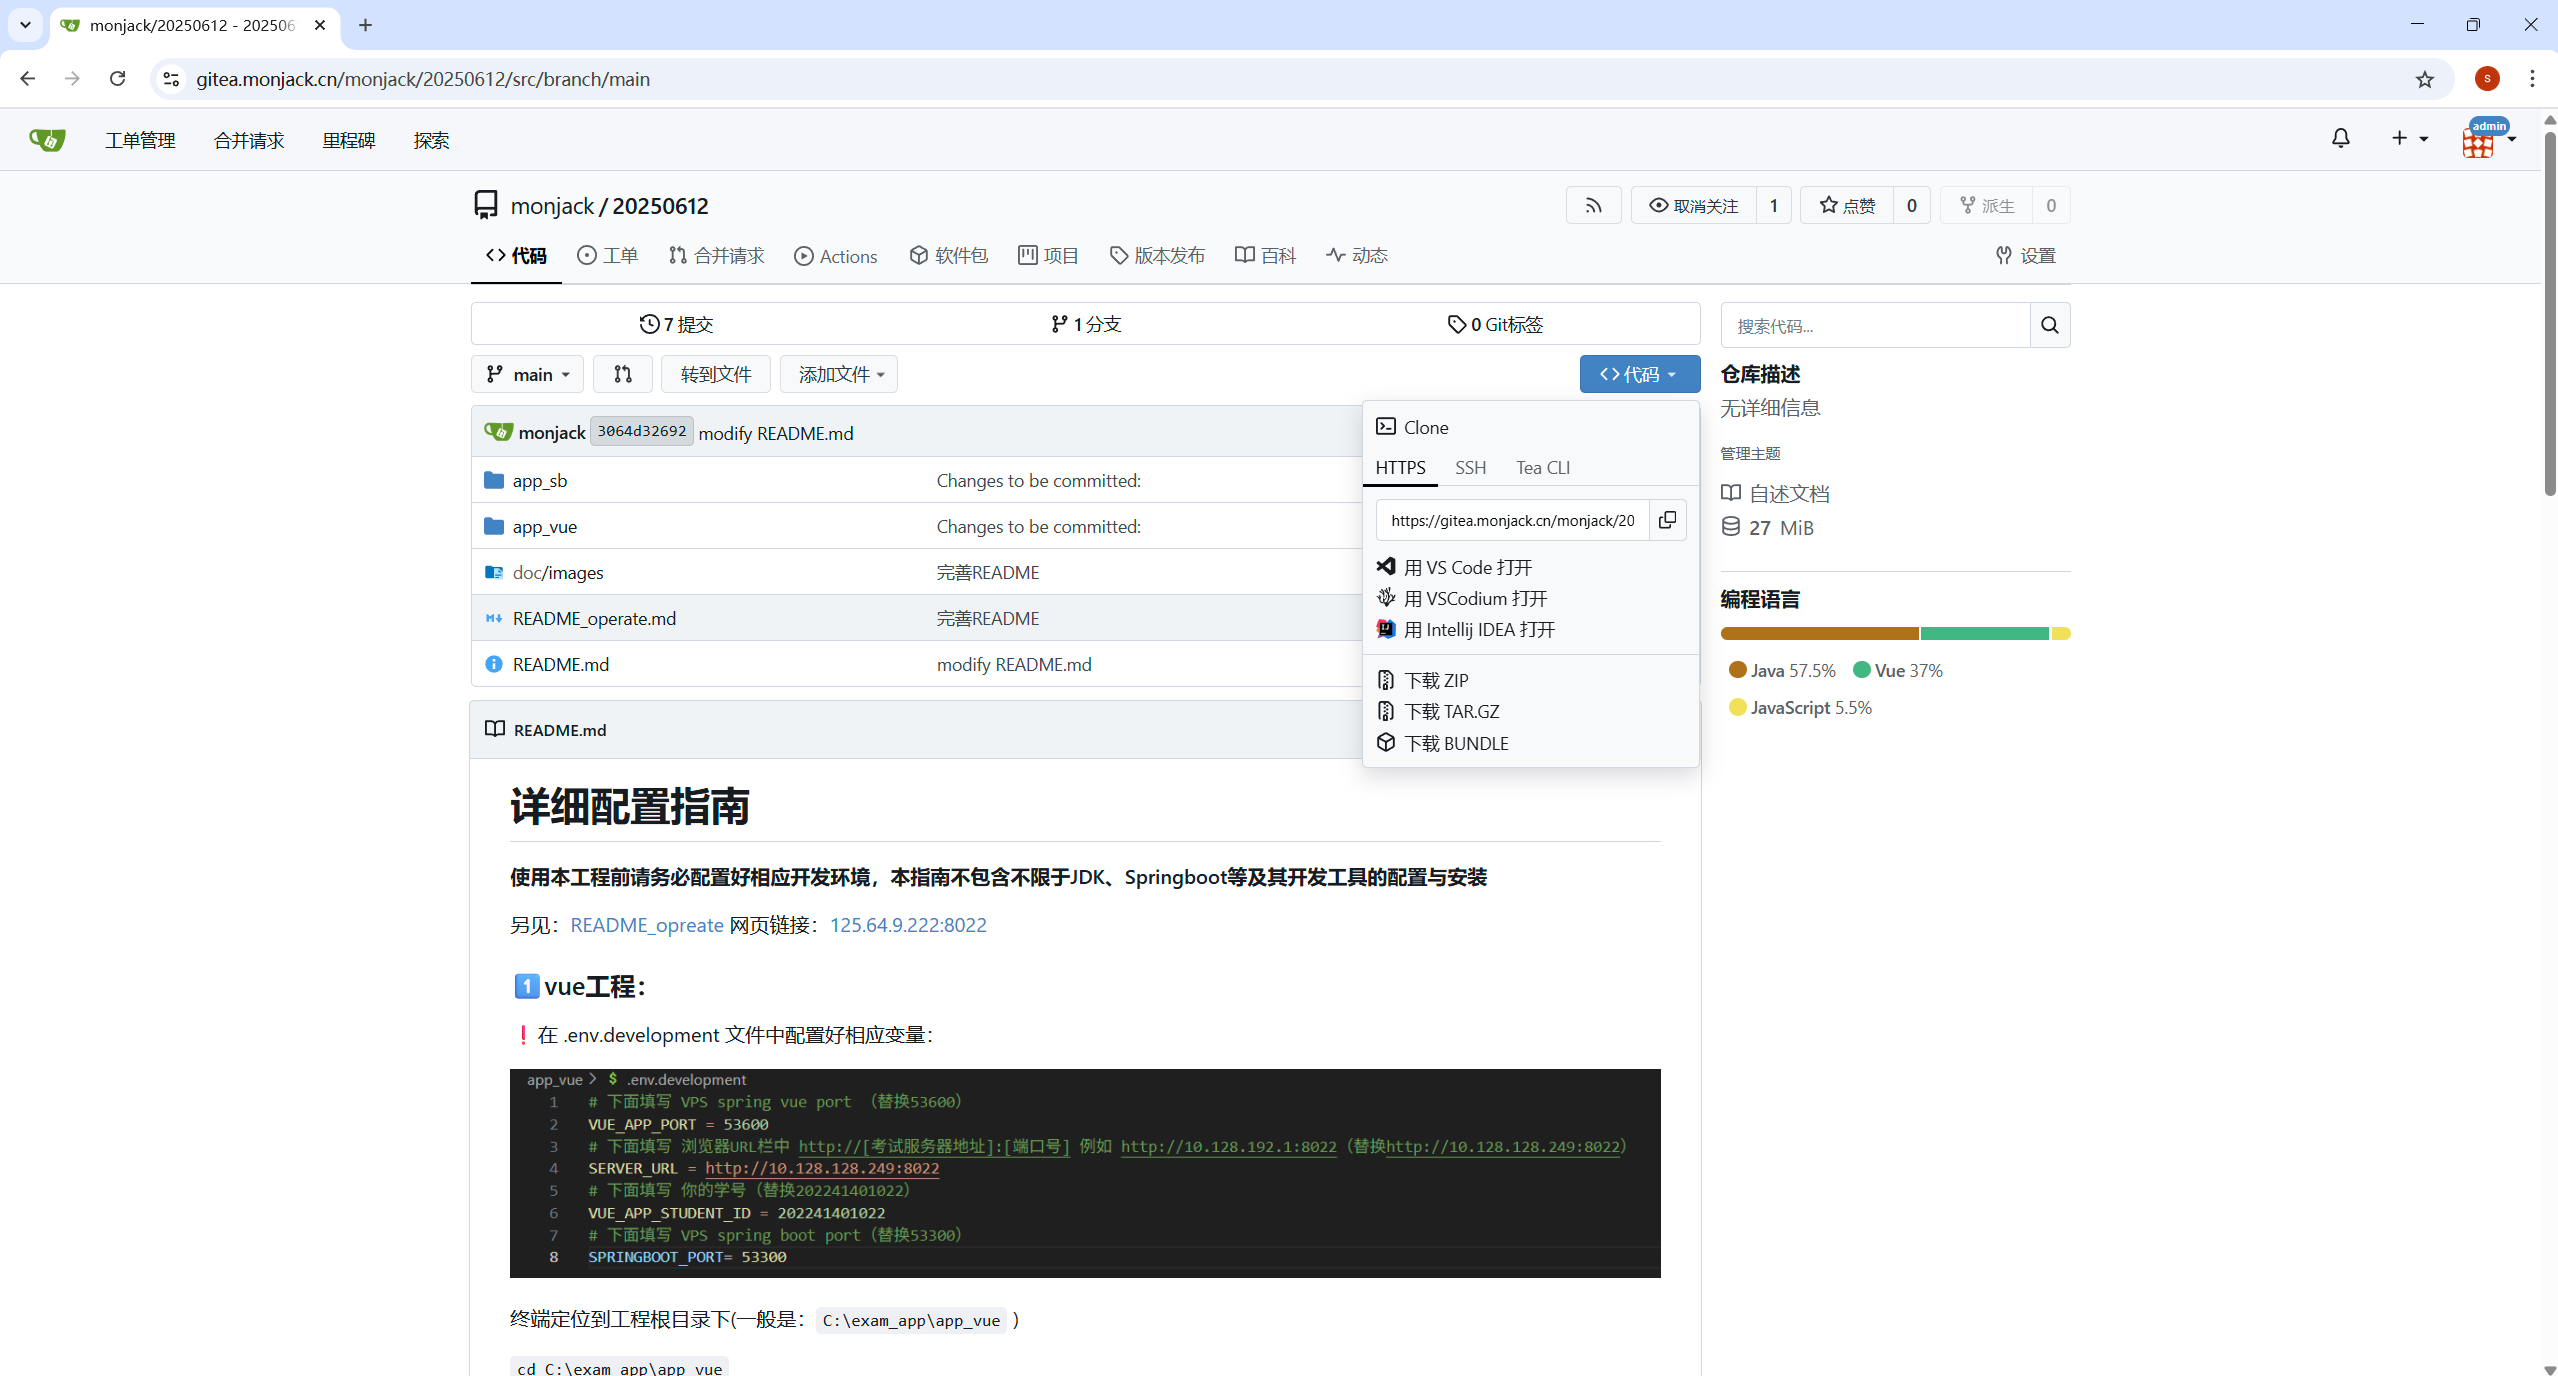Open the notifications bell
This screenshot has height=1376, width=2558.
pyautogui.click(x=2340, y=139)
